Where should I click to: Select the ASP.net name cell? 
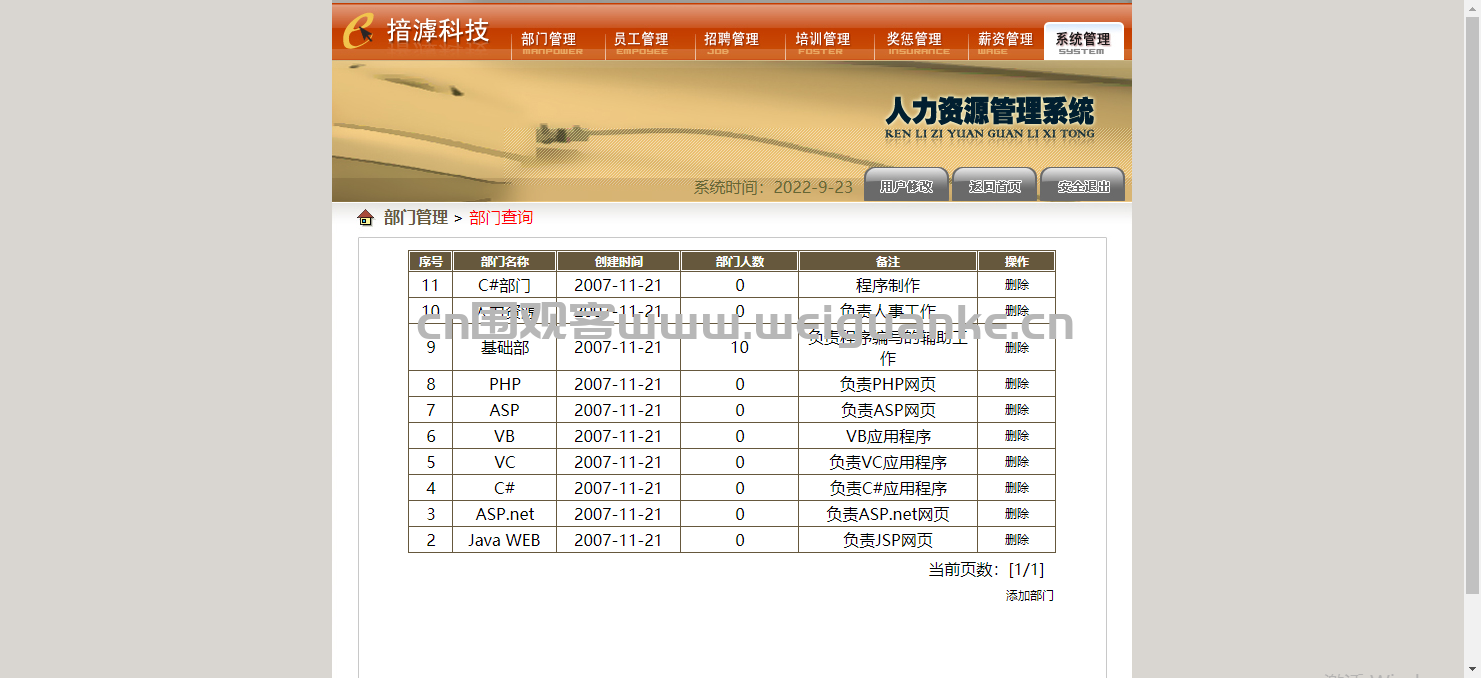[505, 514]
